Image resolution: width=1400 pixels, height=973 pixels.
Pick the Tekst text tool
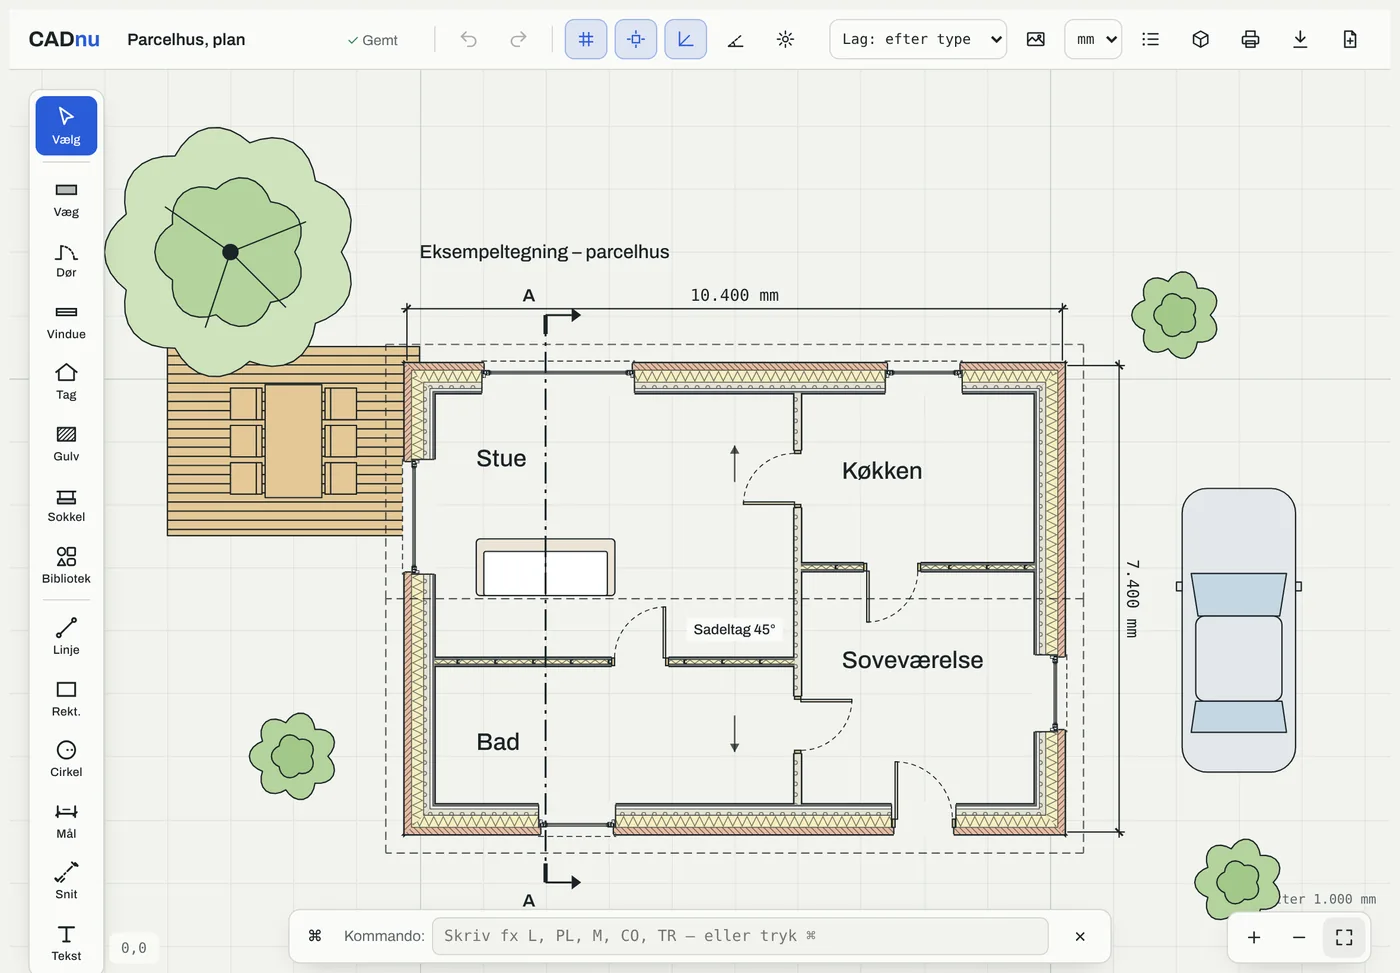point(66,943)
